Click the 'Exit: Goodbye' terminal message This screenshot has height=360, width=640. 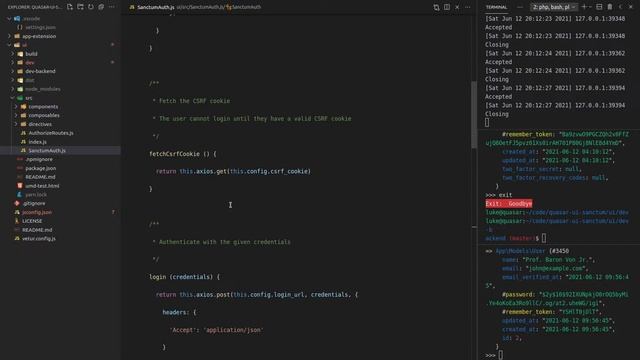coord(509,203)
